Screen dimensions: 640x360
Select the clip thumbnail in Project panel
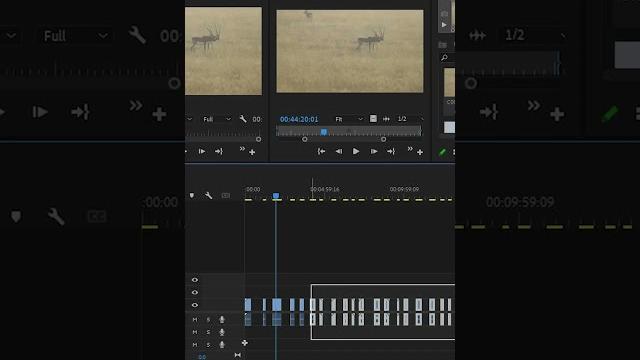pyautogui.click(x=449, y=82)
